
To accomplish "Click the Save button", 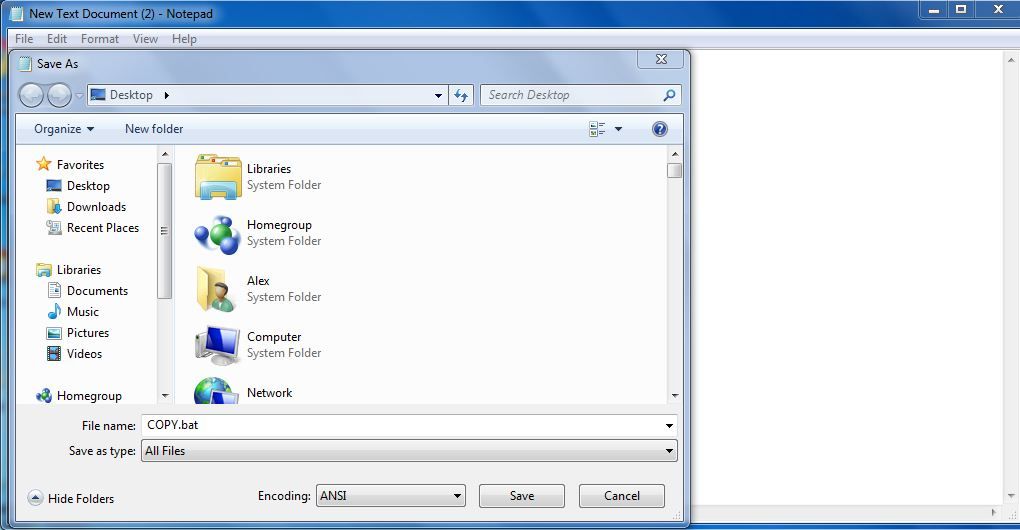I will pos(522,496).
